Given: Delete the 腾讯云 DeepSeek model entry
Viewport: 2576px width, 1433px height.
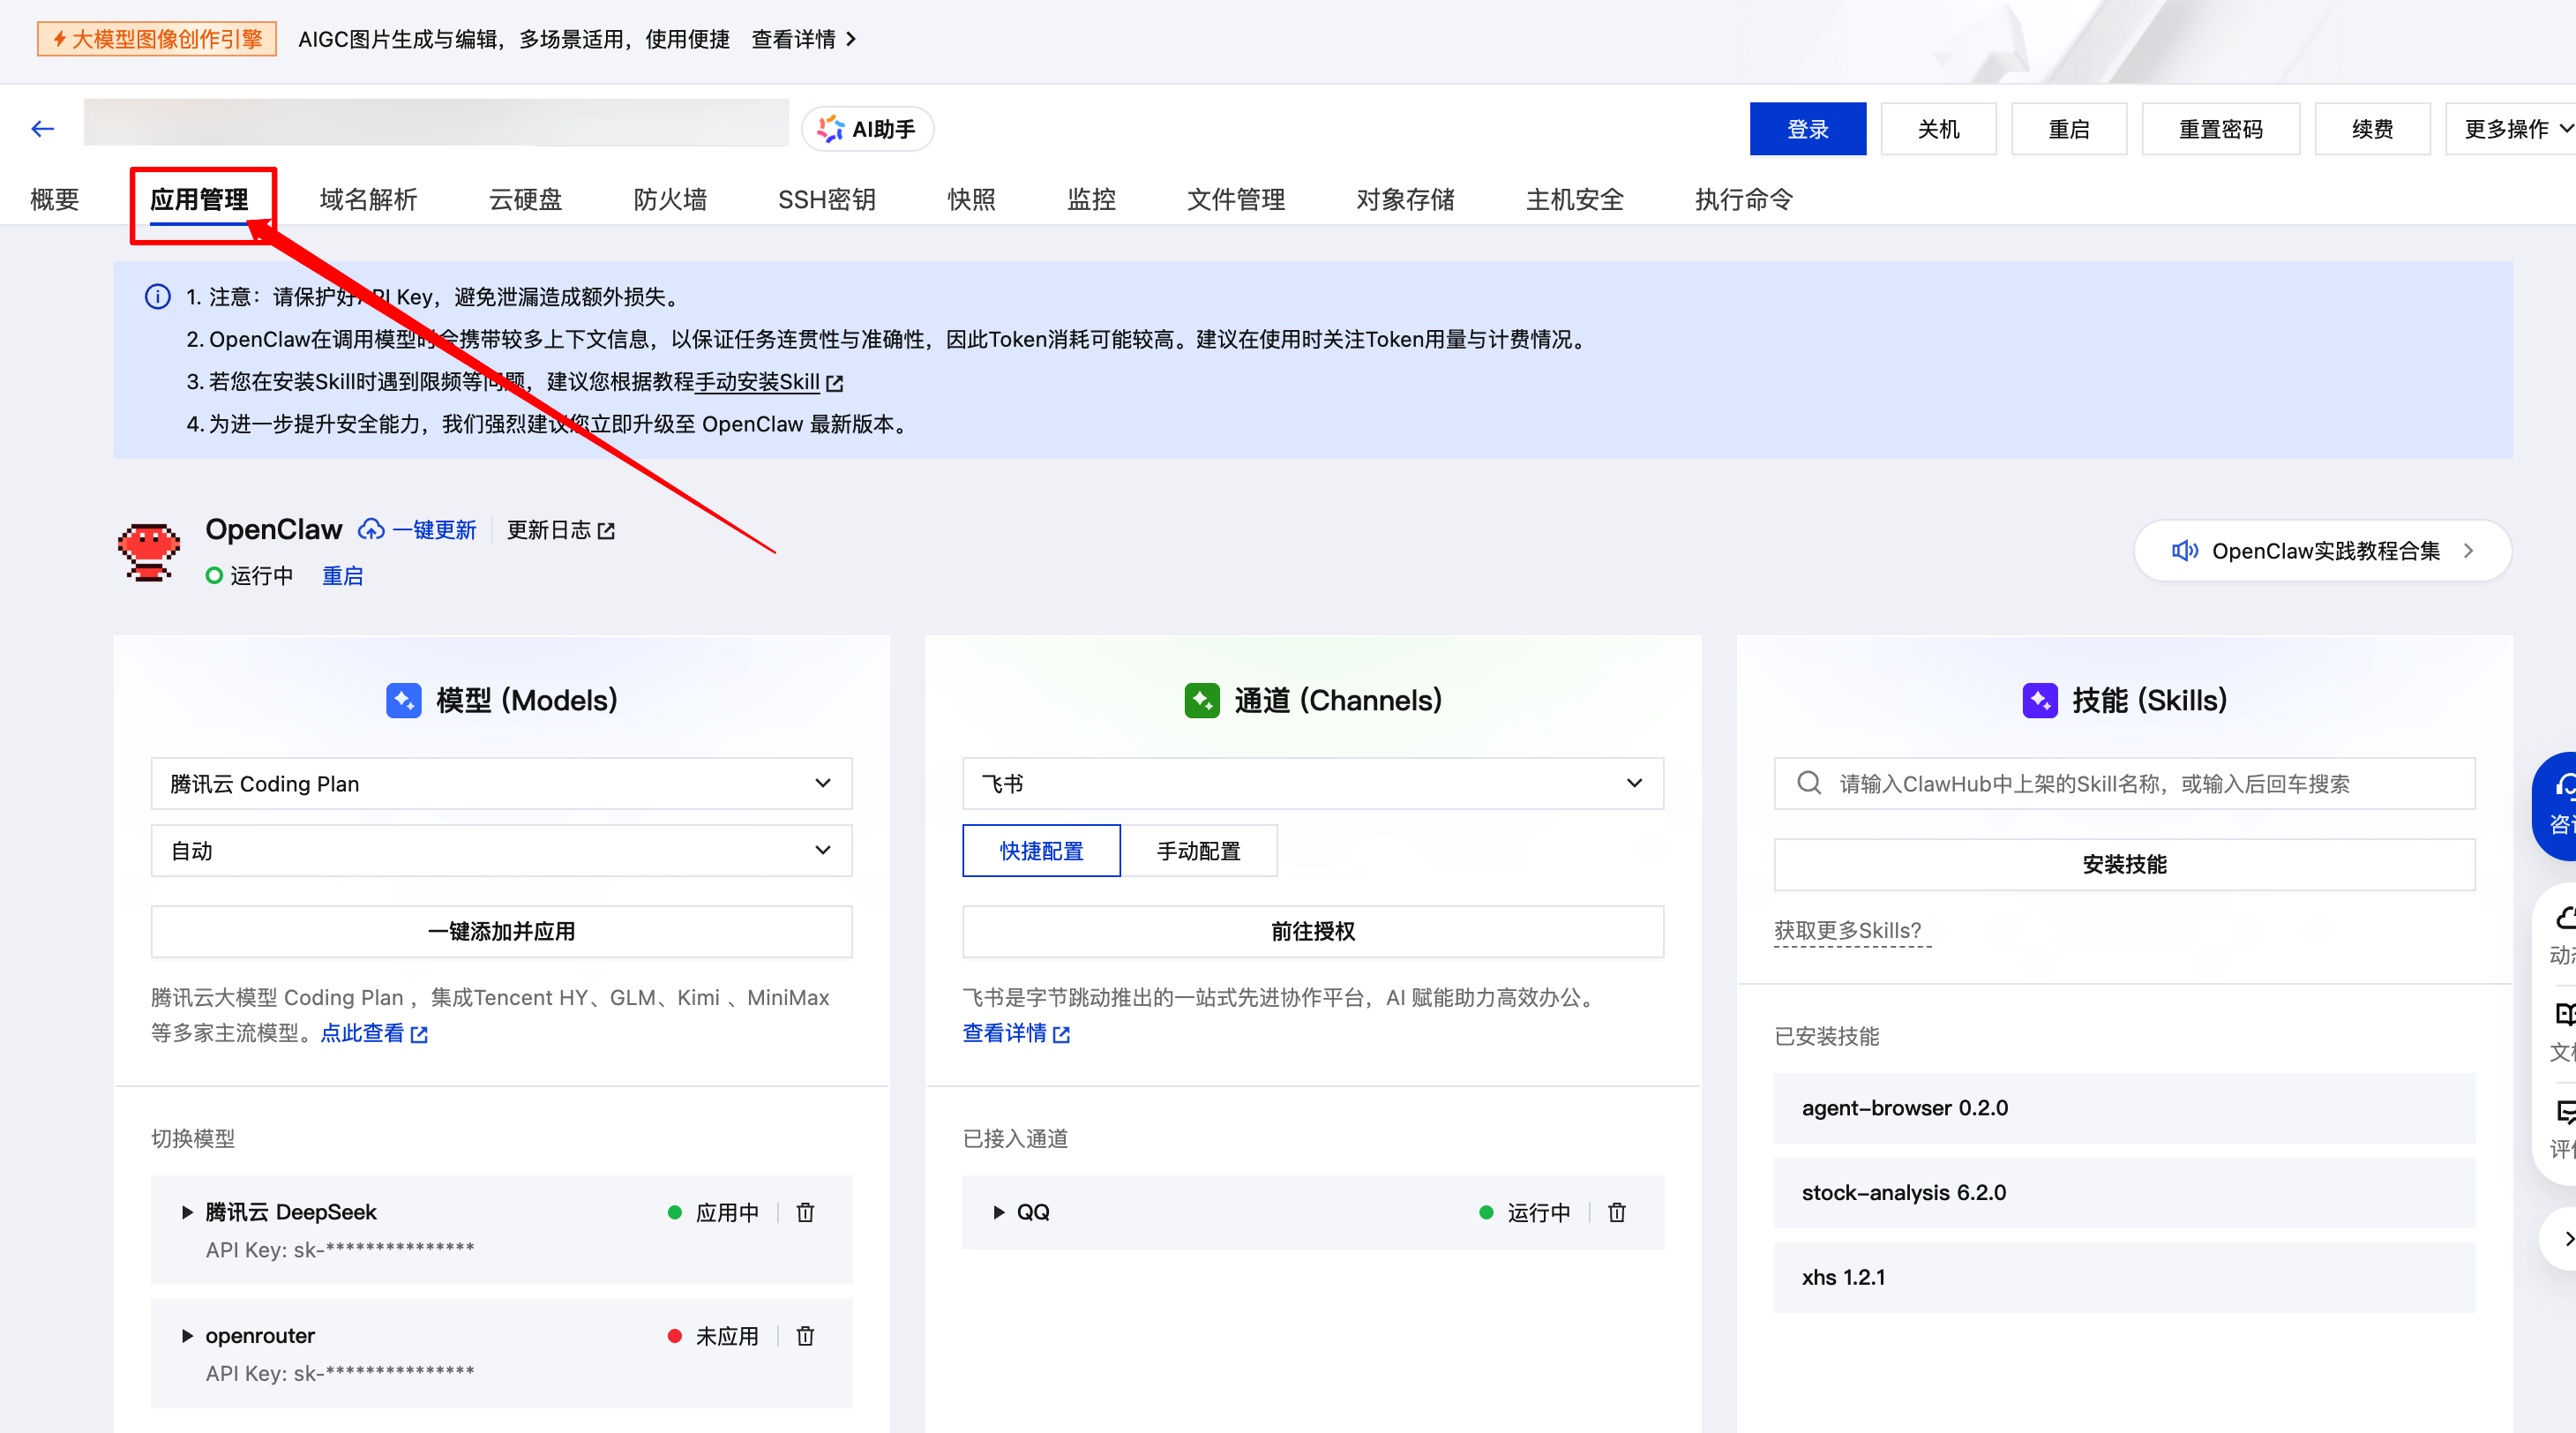Looking at the screenshot, I should pos(805,1213).
